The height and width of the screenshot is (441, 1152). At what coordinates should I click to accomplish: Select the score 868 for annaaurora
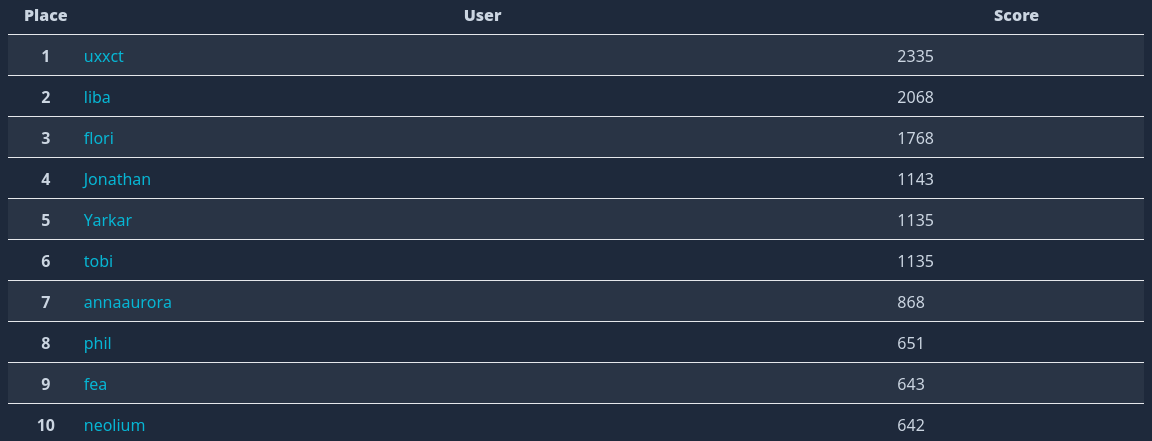911,303
